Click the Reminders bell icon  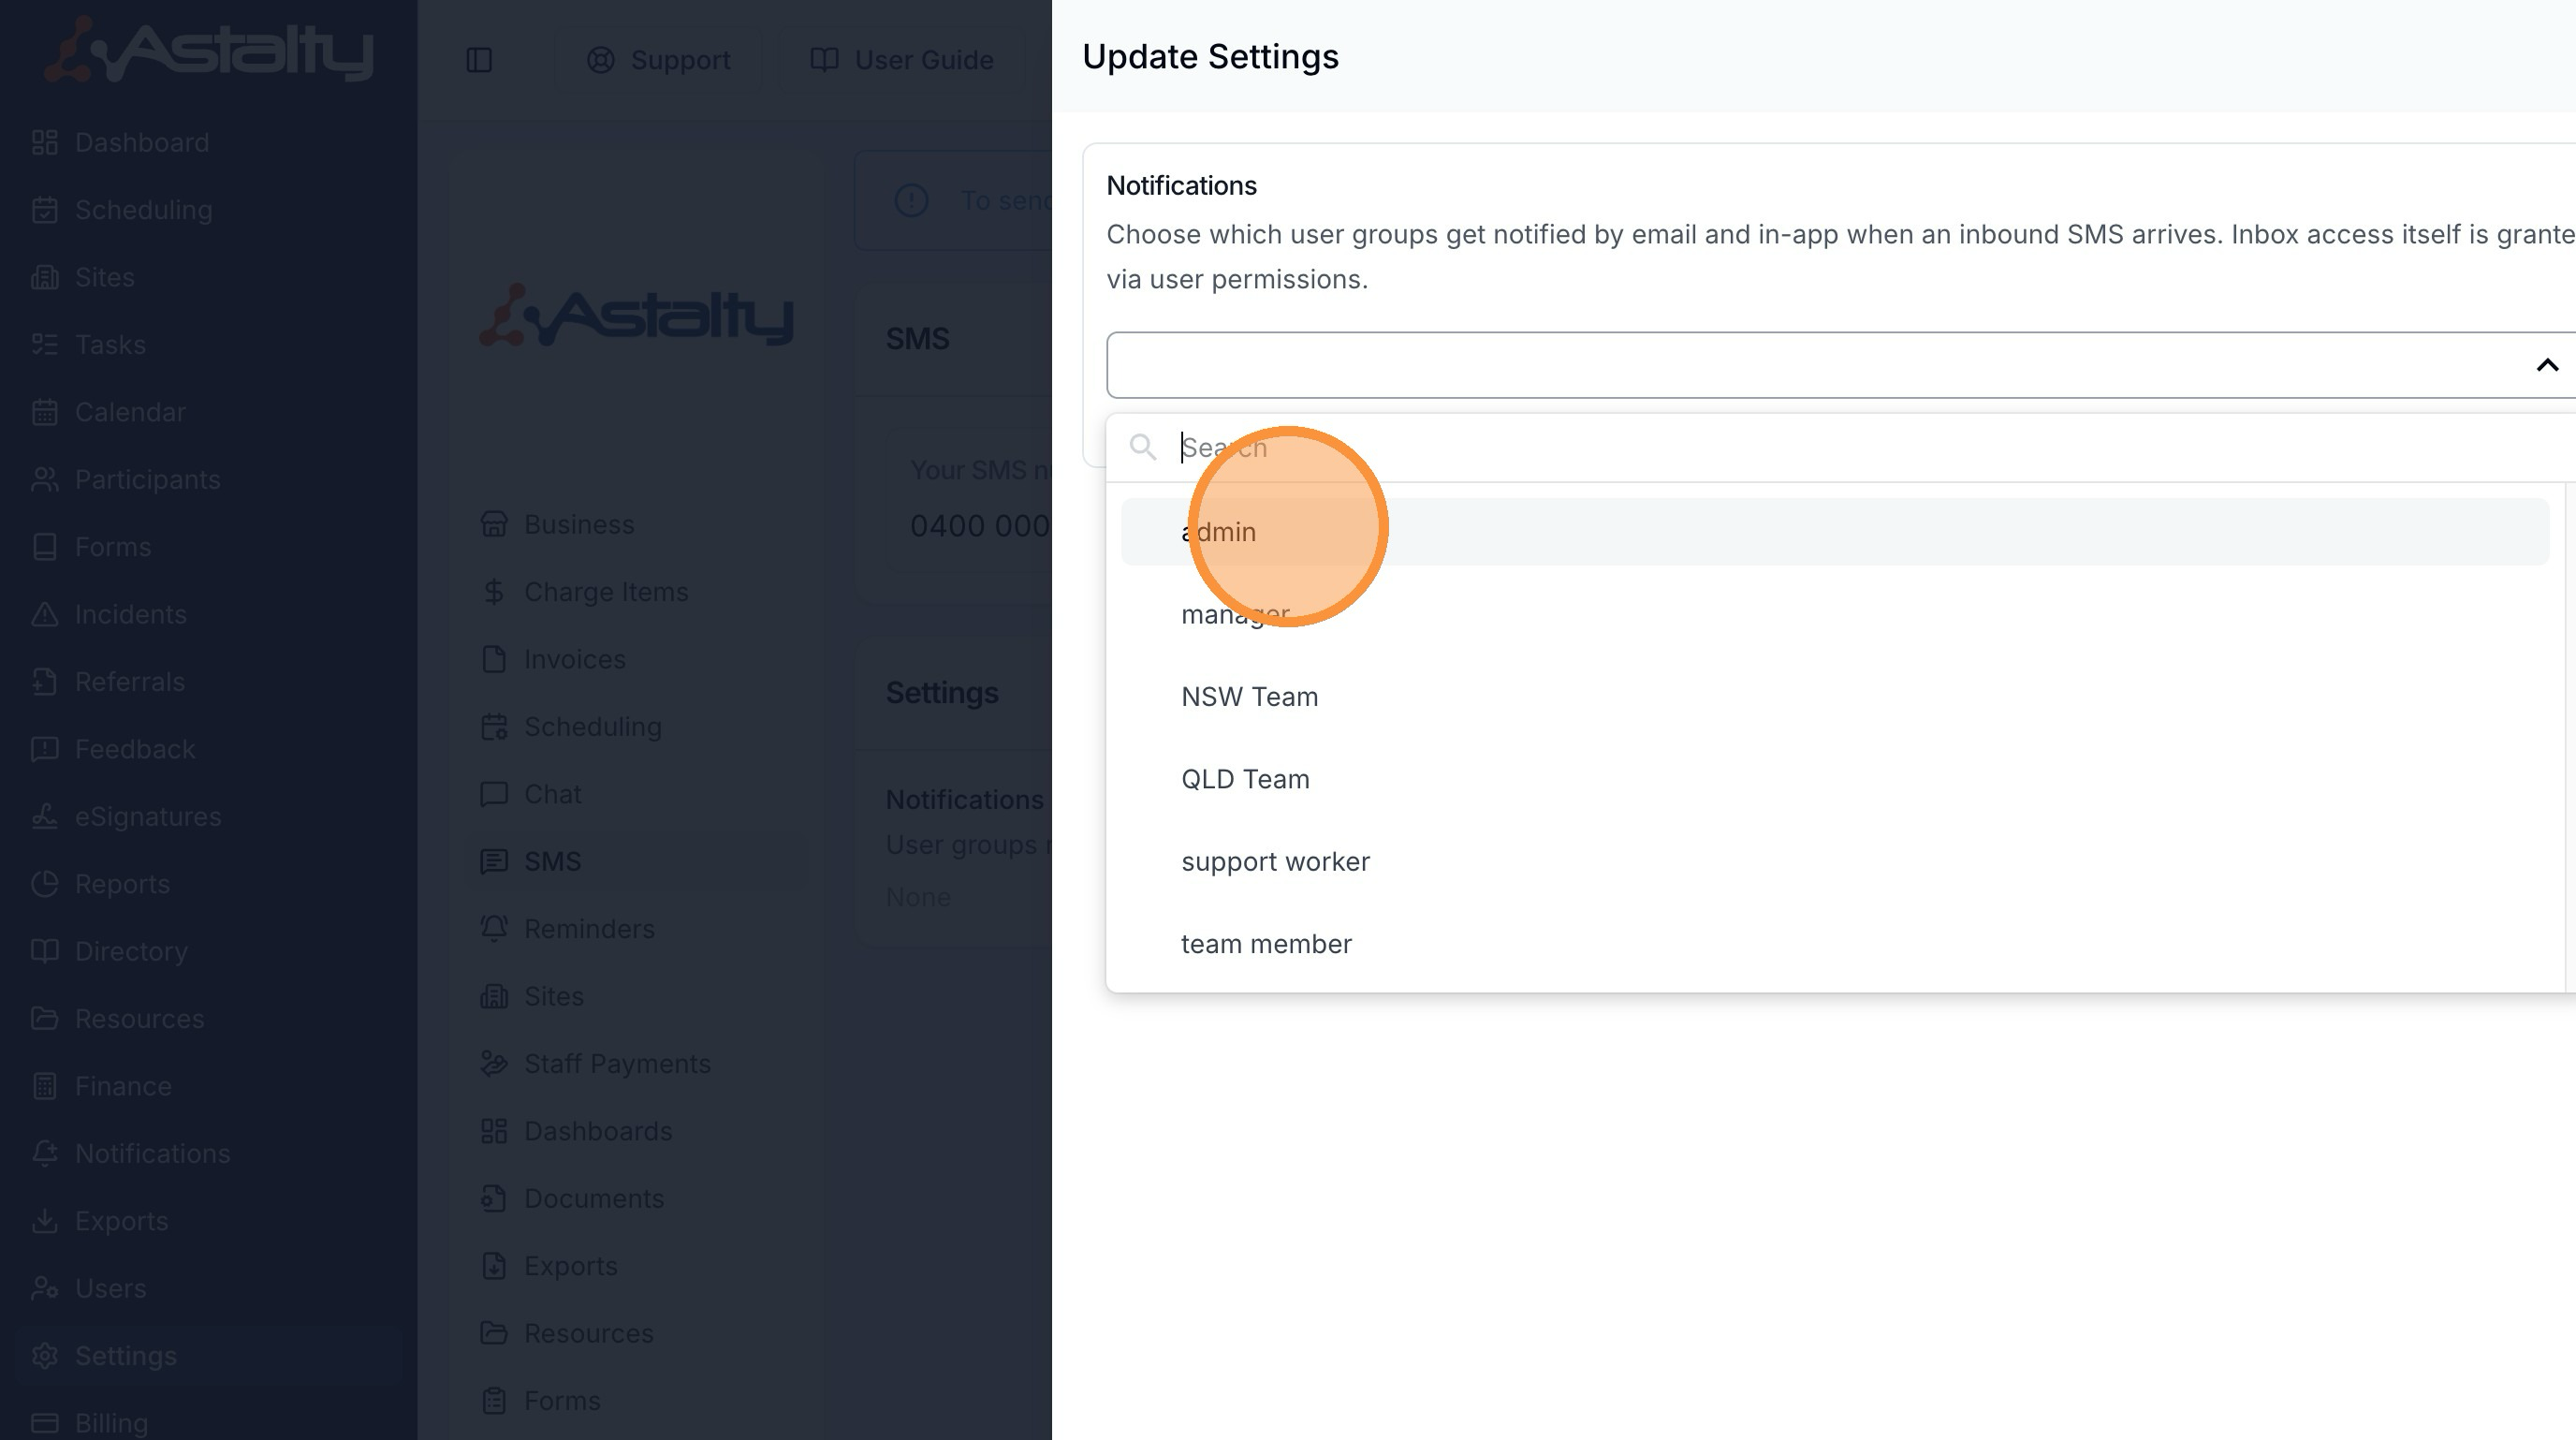pyautogui.click(x=494, y=929)
